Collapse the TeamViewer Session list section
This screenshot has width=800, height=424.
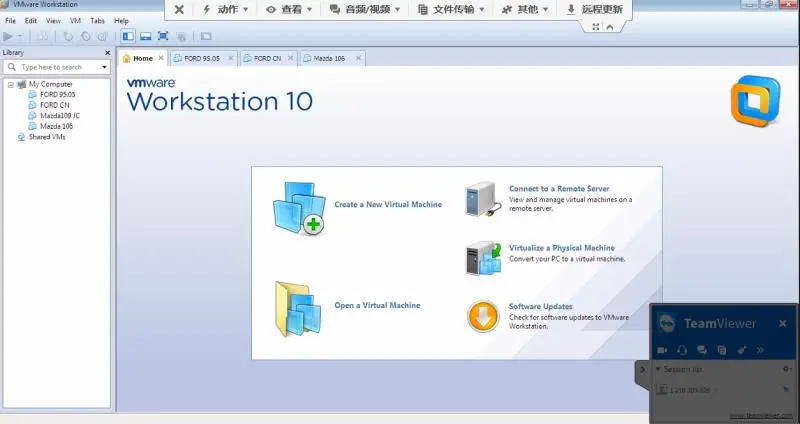point(658,369)
